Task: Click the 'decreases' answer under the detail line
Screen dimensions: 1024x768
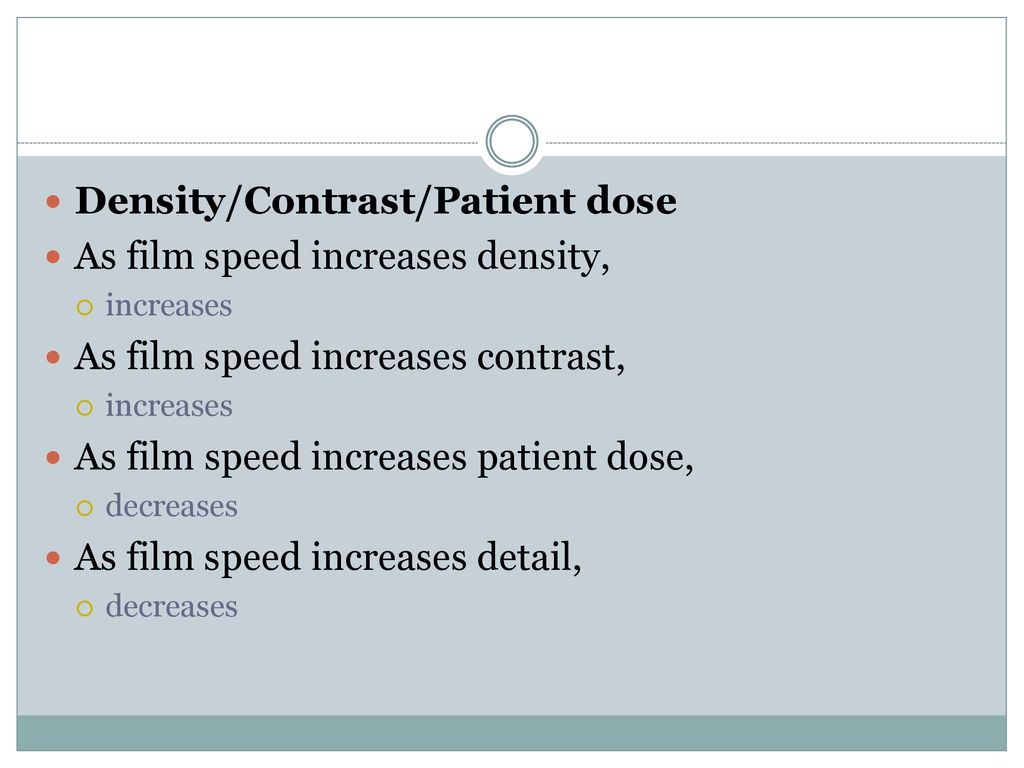Action: [171, 607]
